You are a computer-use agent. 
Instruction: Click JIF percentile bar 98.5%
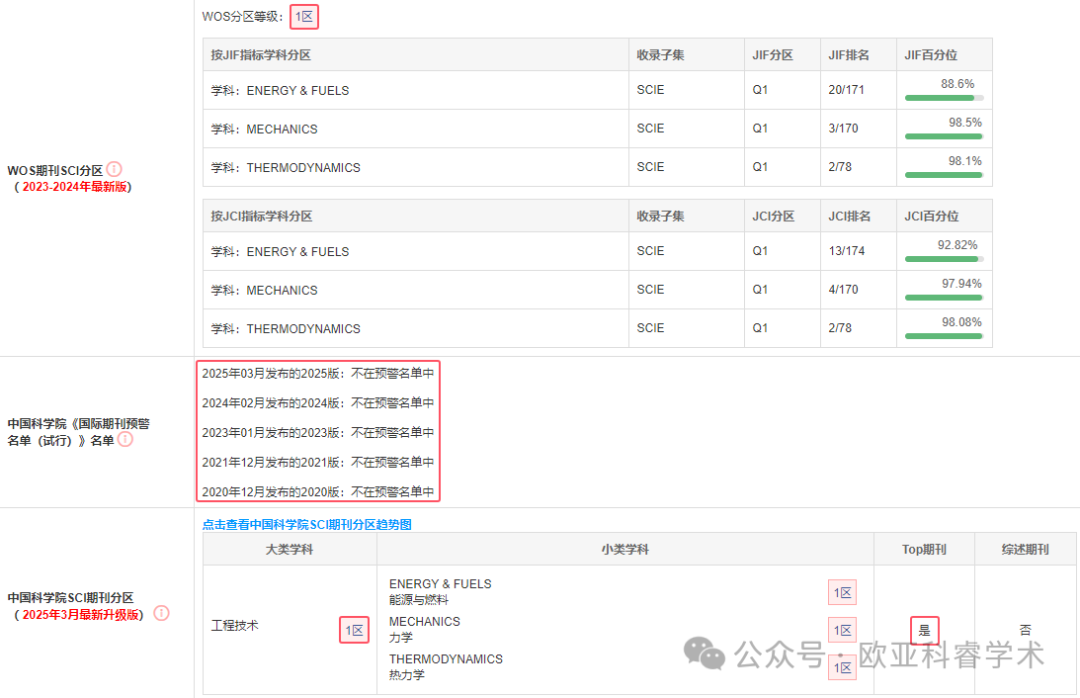tap(944, 136)
